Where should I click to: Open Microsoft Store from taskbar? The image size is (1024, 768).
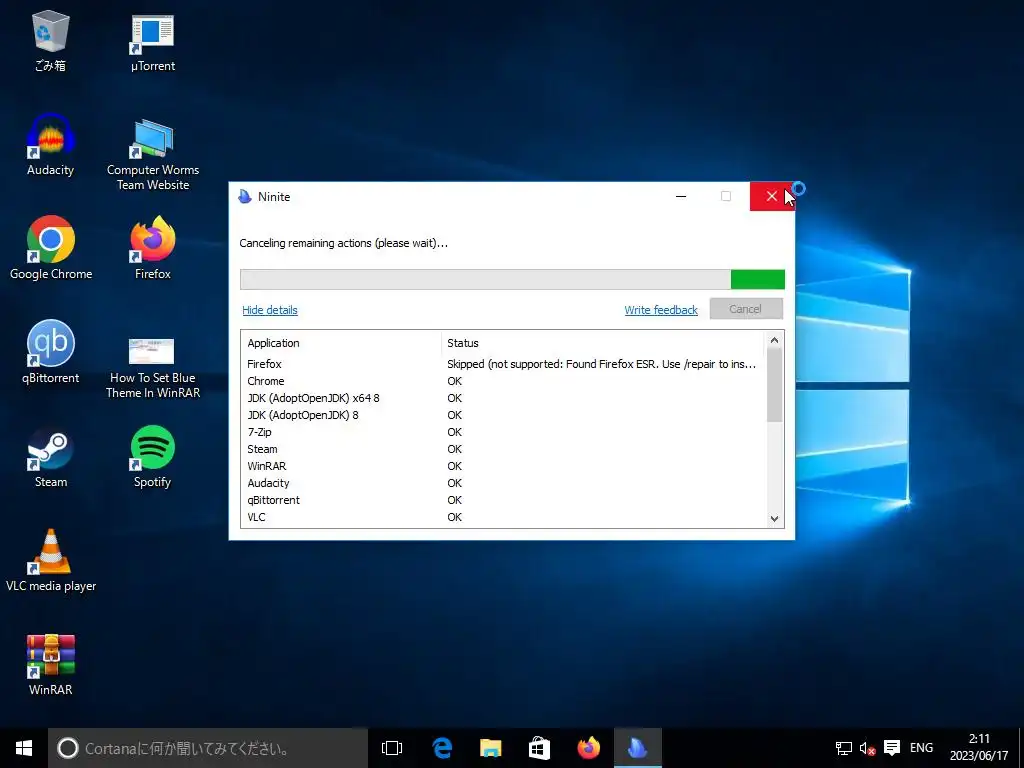539,748
